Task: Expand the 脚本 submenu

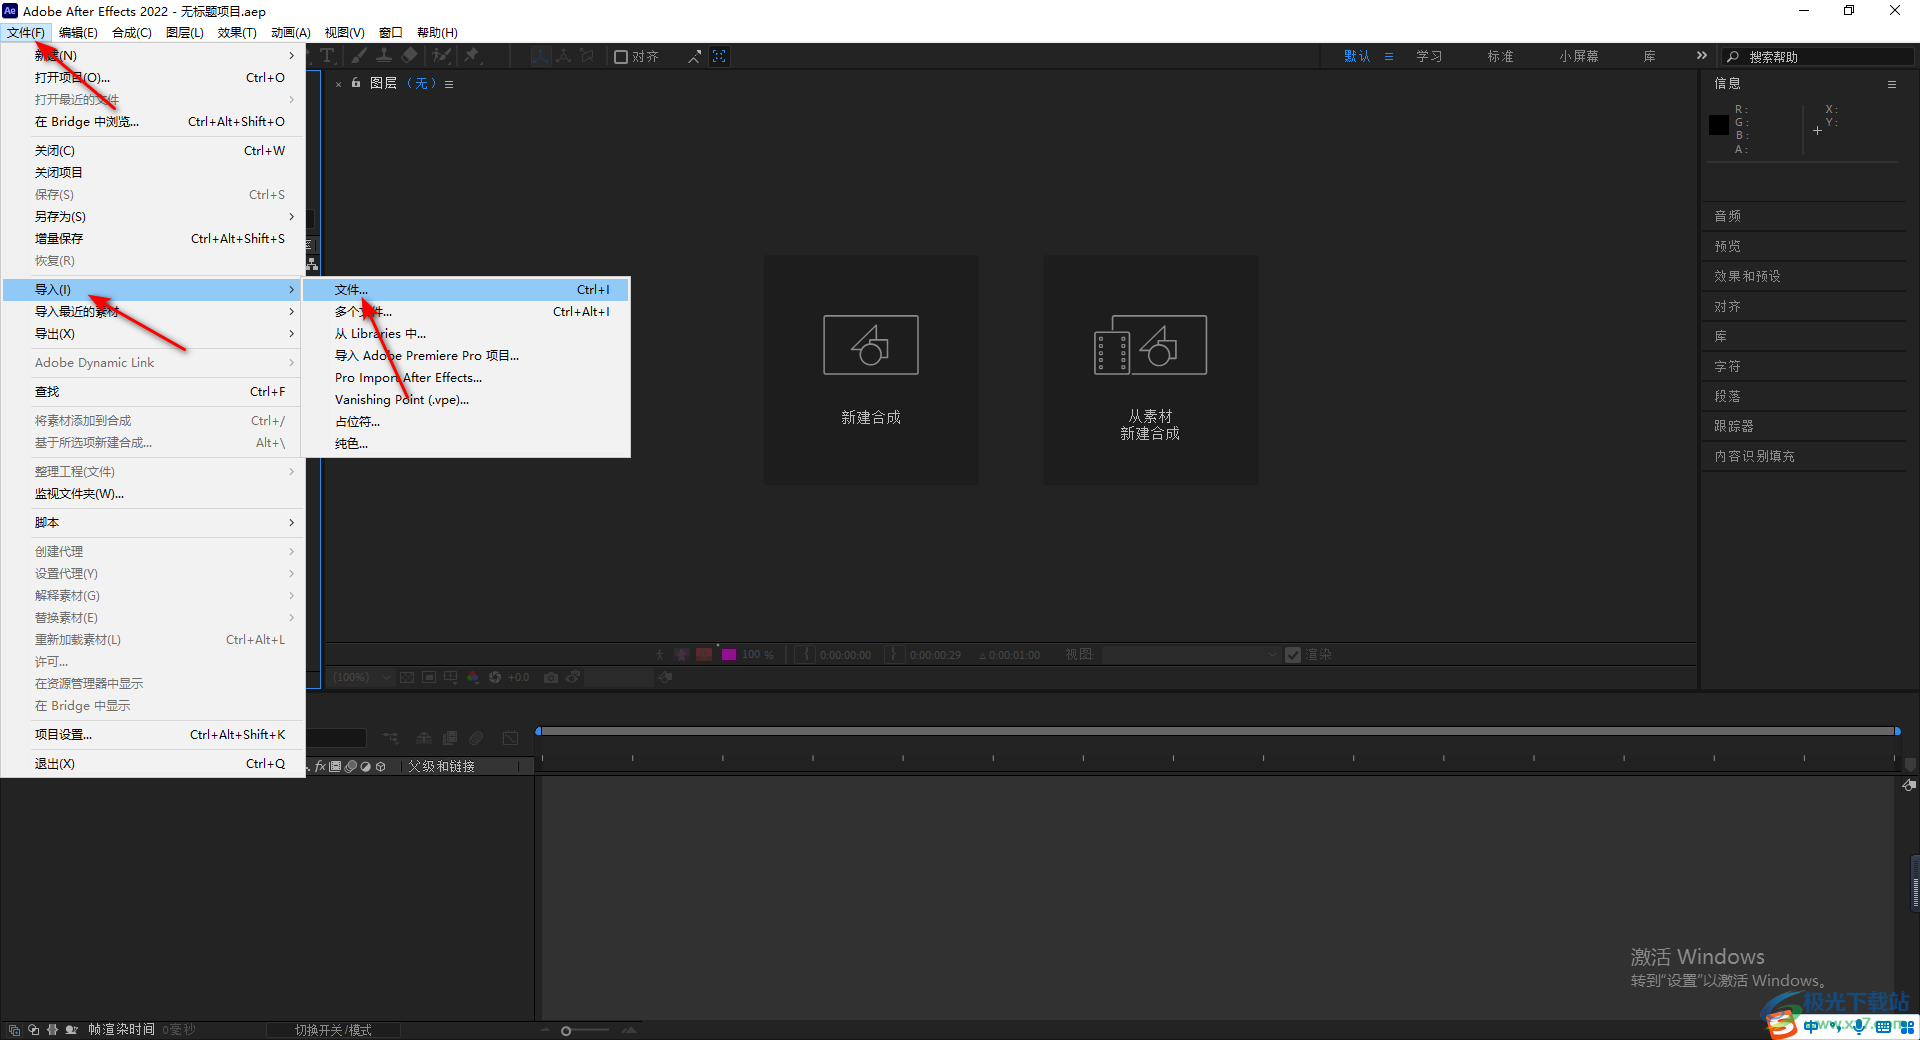Action: tap(153, 523)
